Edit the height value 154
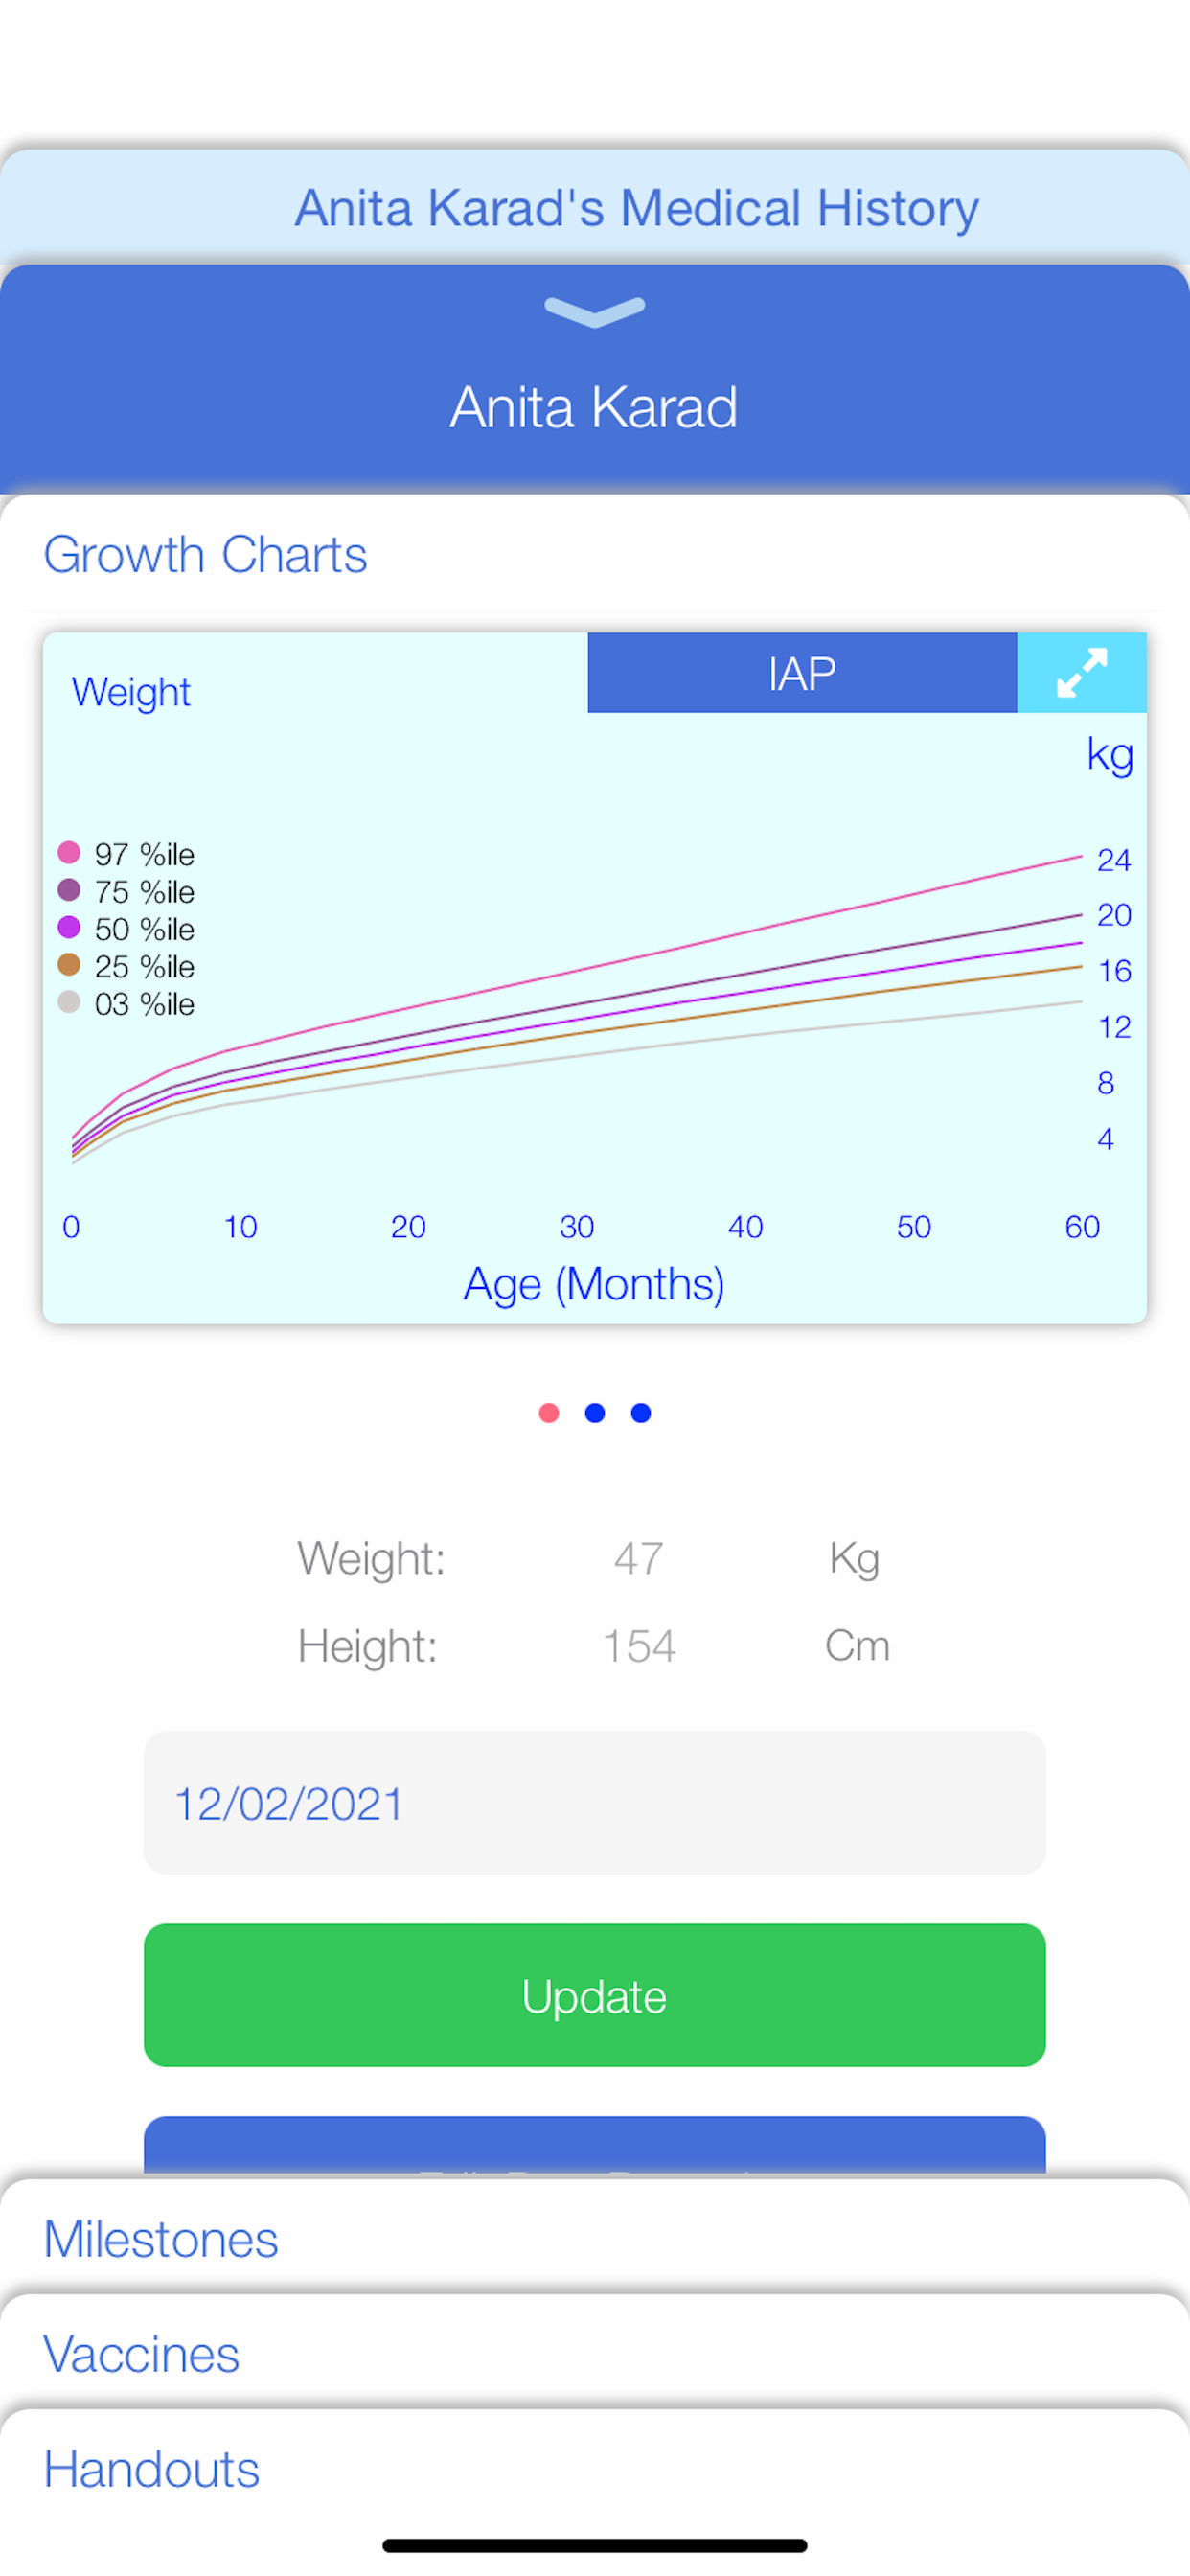This screenshot has height=2576, width=1190. click(639, 1646)
